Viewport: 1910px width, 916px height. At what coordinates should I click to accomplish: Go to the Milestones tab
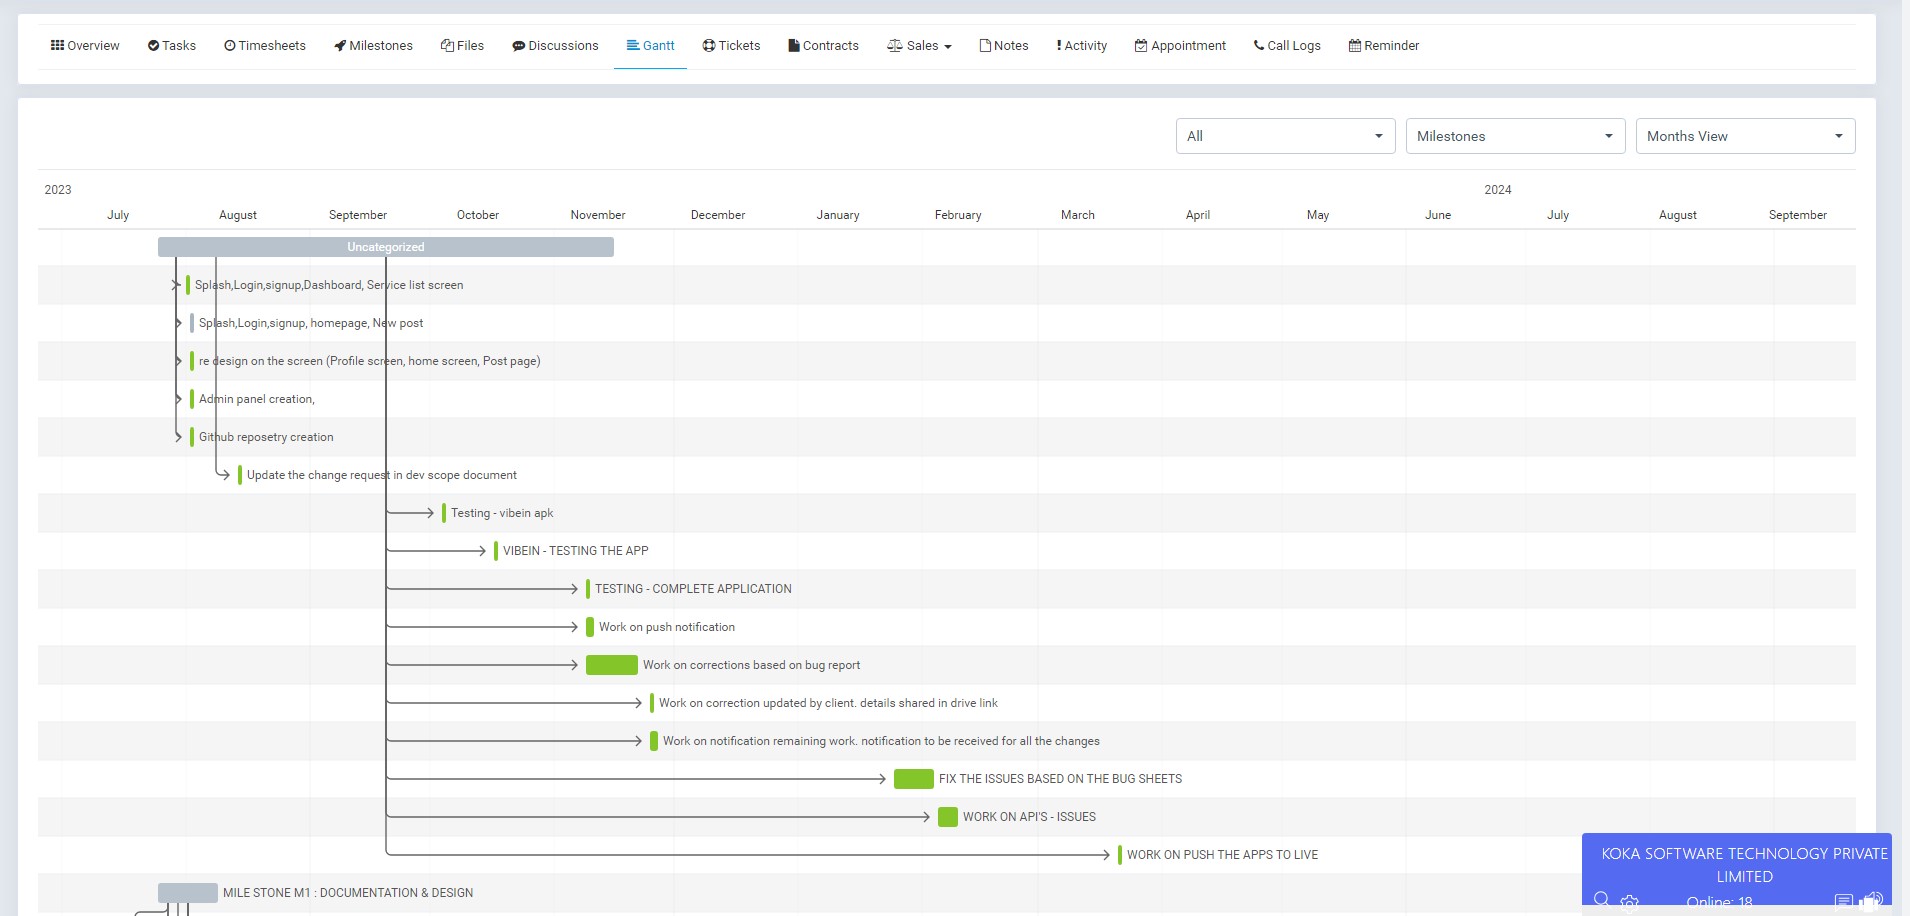click(373, 46)
